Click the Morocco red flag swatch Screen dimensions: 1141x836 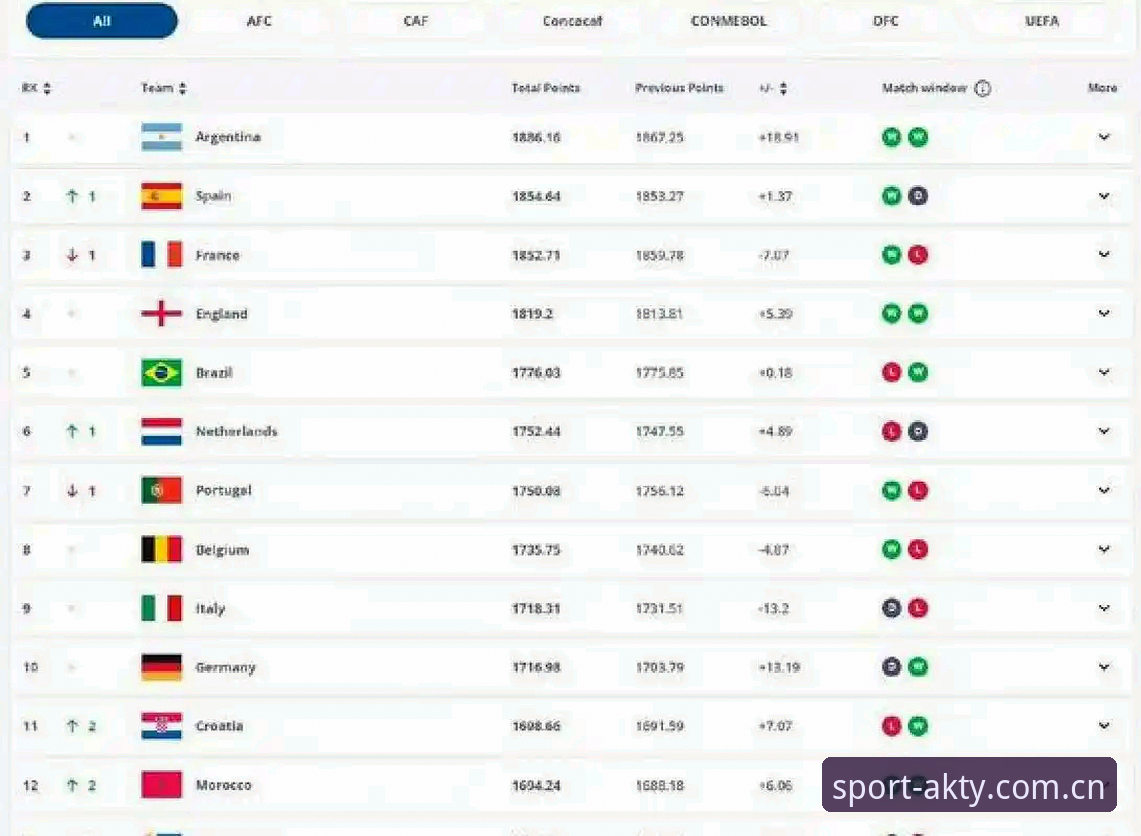162,784
